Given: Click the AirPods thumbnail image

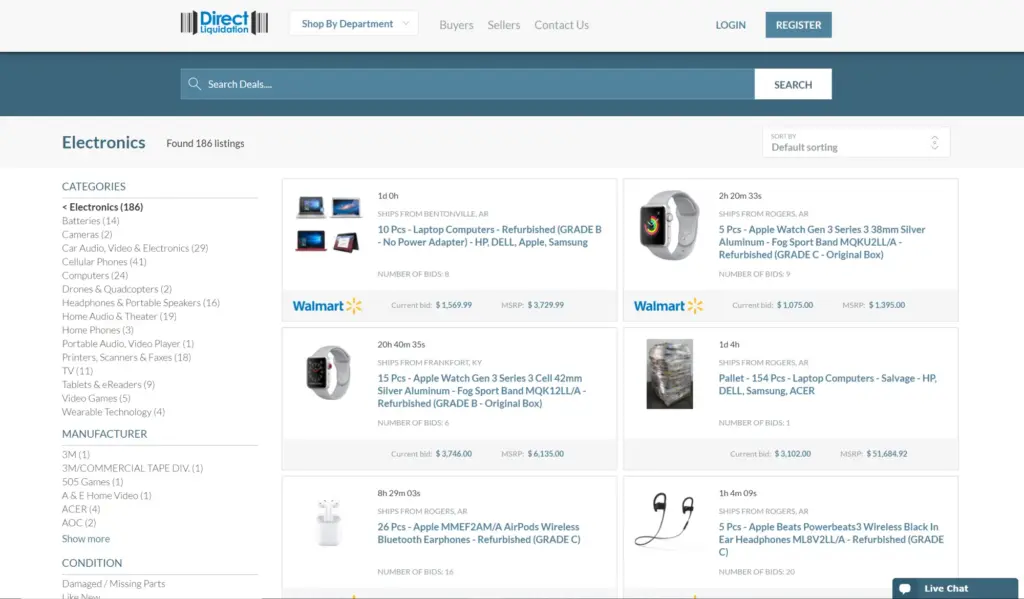Looking at the screenshot, I should pyautogui.click(x=328, y=523).
